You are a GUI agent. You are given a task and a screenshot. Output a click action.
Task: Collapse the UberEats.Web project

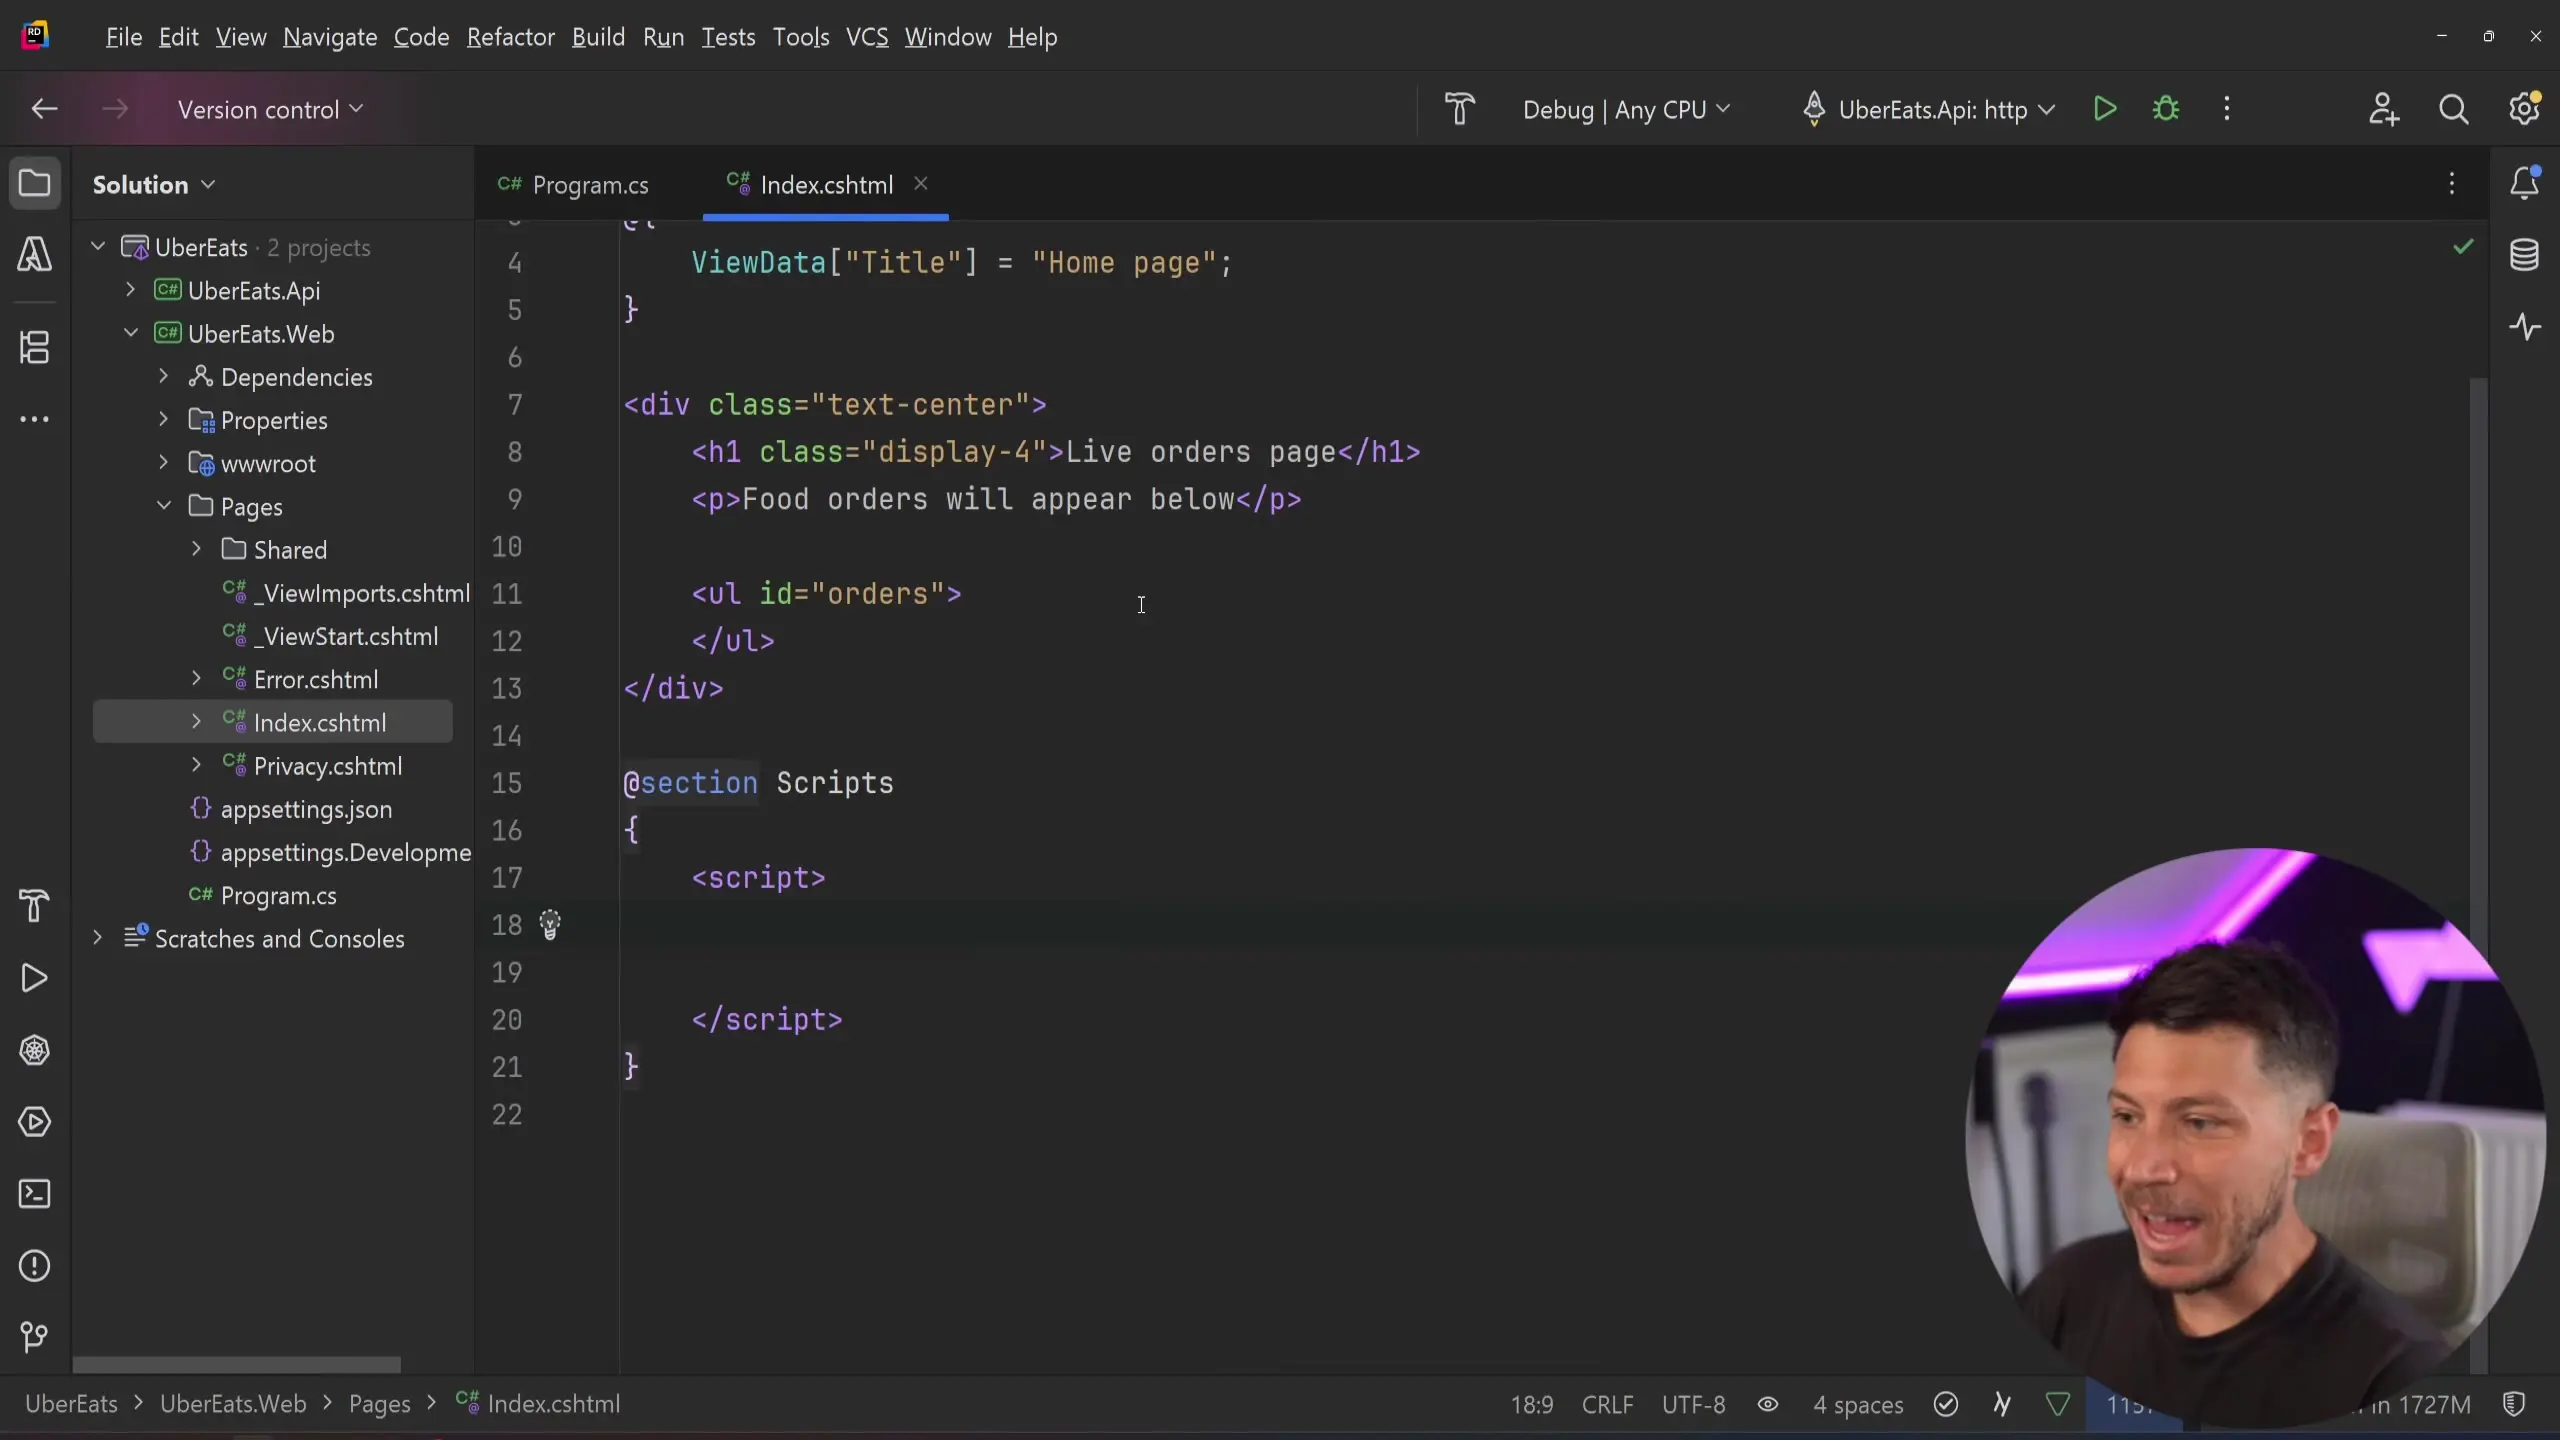pos(131,333)
